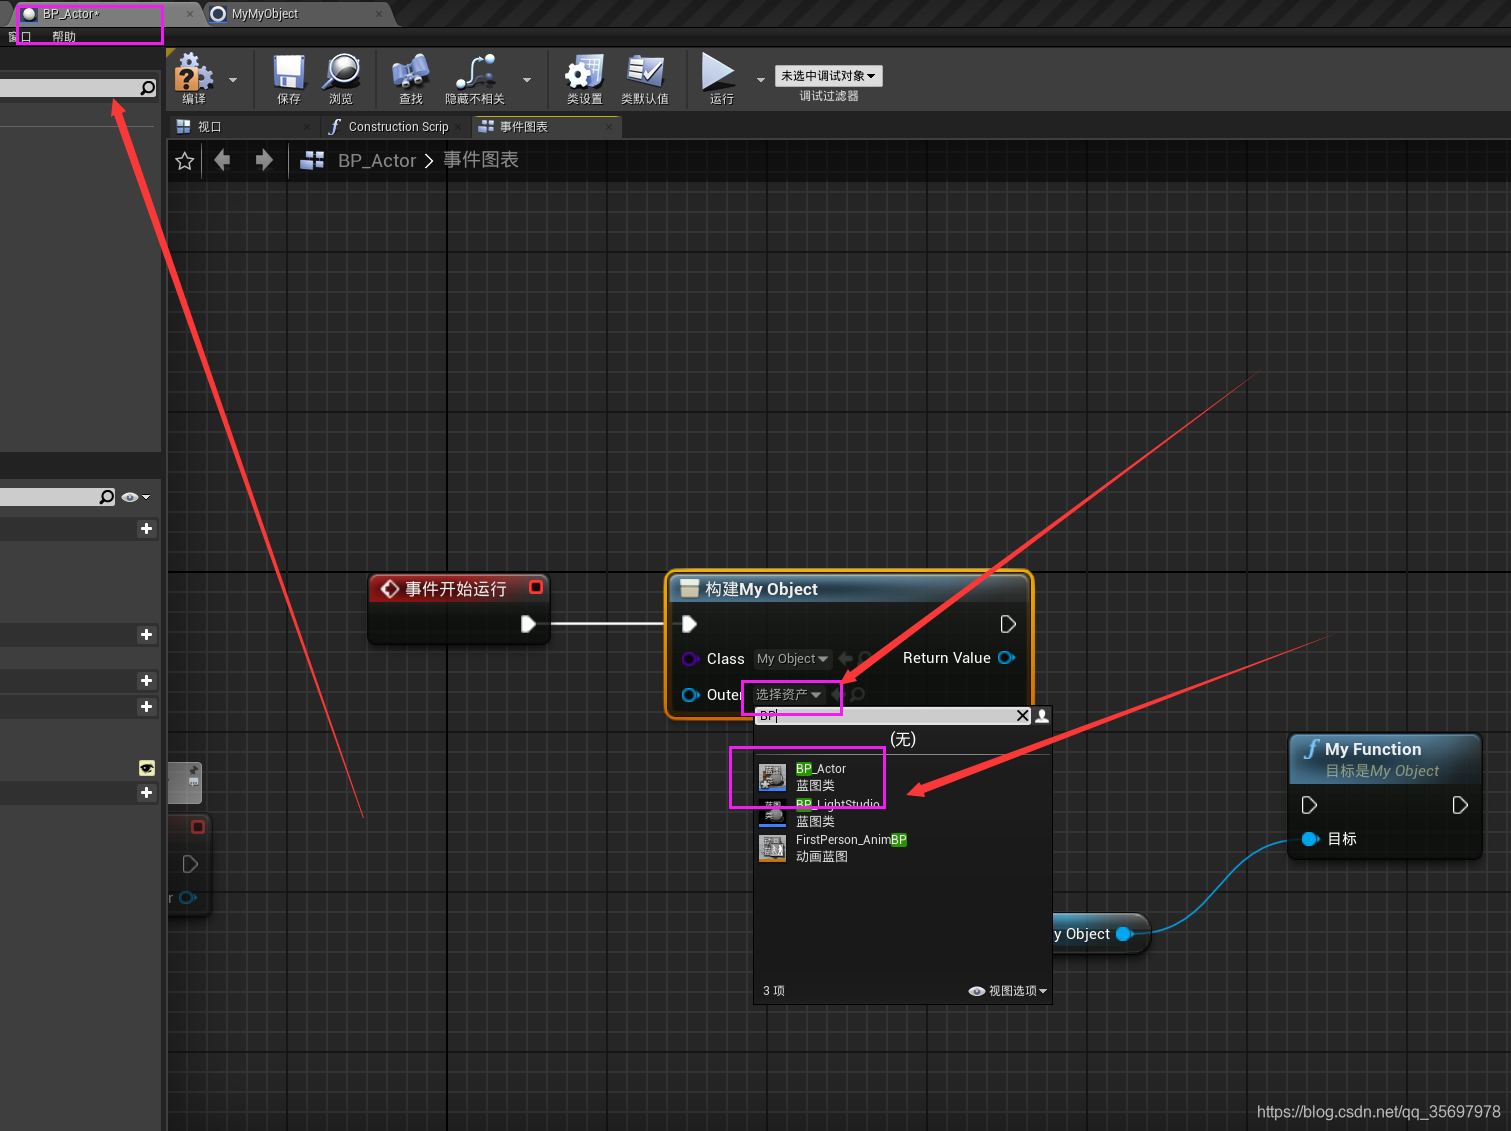
Task: Select the BP_Actor 蓝图类 entry text
Action: (821, 777)
